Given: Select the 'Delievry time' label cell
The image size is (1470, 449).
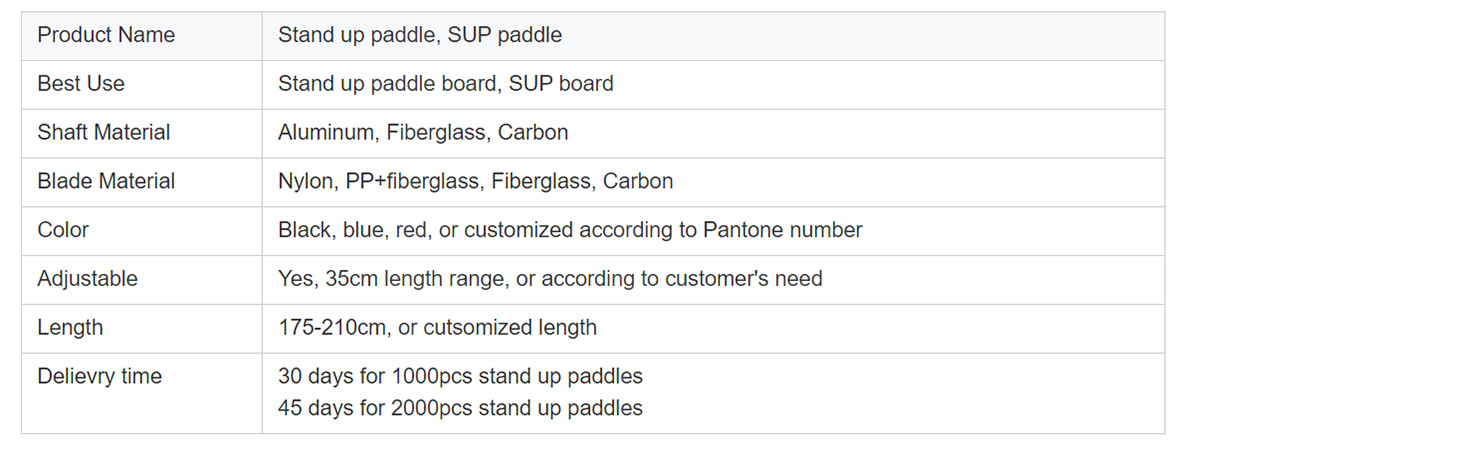Looking at the screenshot, I should coord(99,377).
